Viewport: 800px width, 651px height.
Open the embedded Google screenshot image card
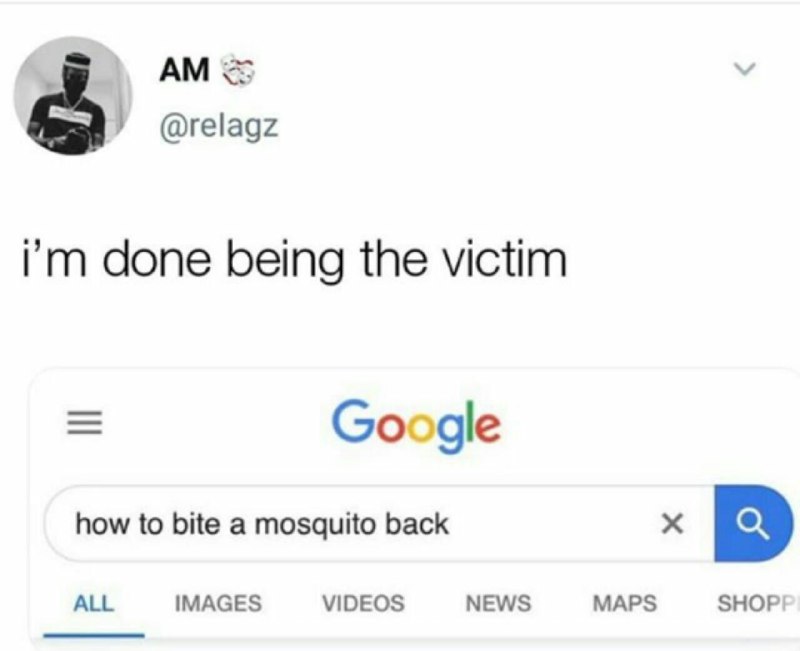[x=414, y=509]
